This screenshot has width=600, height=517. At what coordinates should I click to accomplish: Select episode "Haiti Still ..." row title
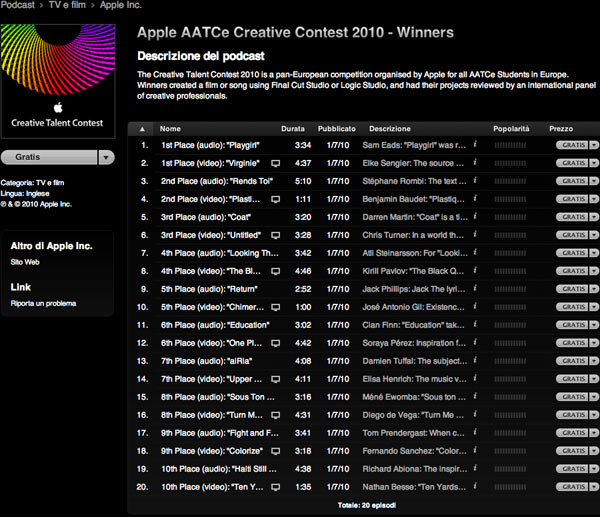pyautogui.click(x=218, y=469)
